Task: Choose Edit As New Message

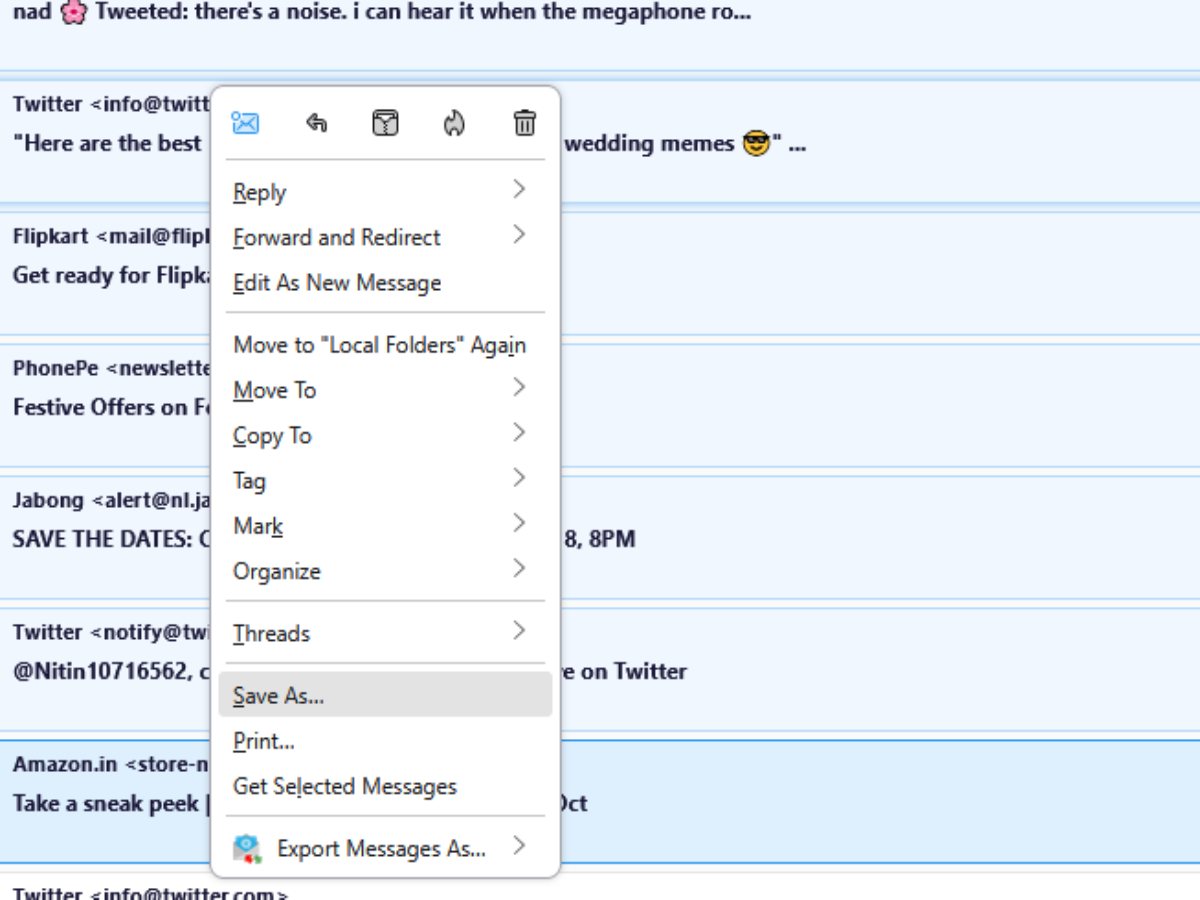Action: (x=385, y=282)
